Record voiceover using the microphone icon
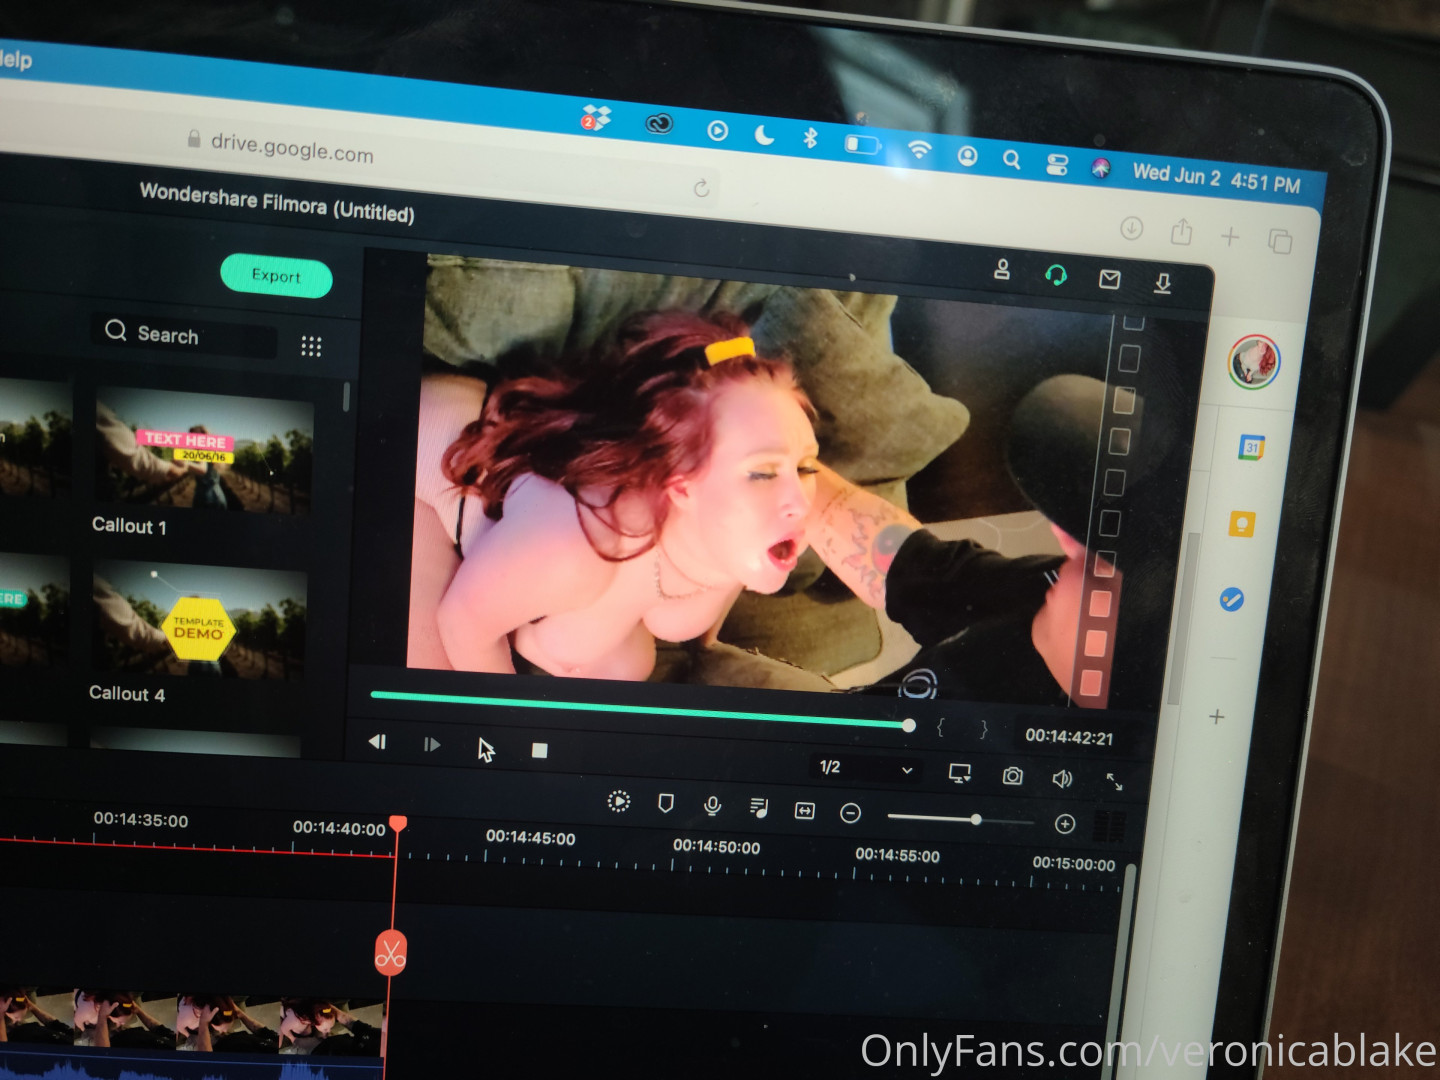This screenshot has height=1080, width=1440. pos(712,805)
